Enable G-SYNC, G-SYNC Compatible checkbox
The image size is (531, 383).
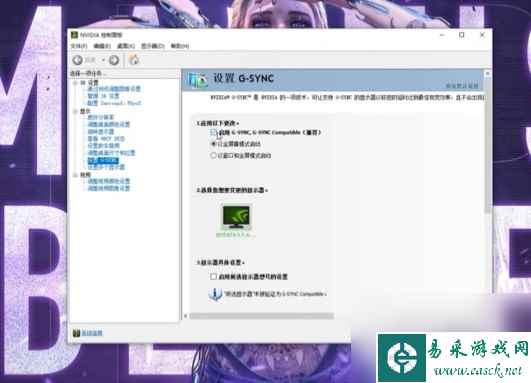click(x=213, y=132)
